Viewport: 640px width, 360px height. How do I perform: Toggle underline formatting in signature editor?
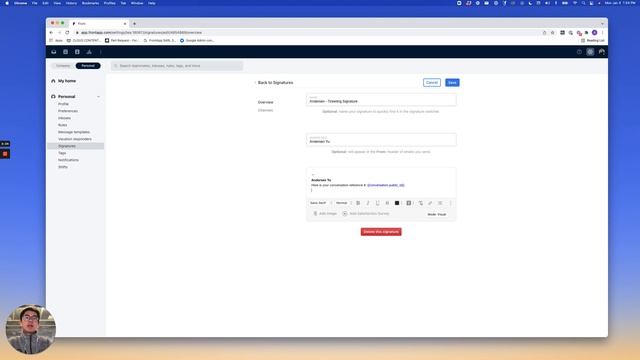378,203
